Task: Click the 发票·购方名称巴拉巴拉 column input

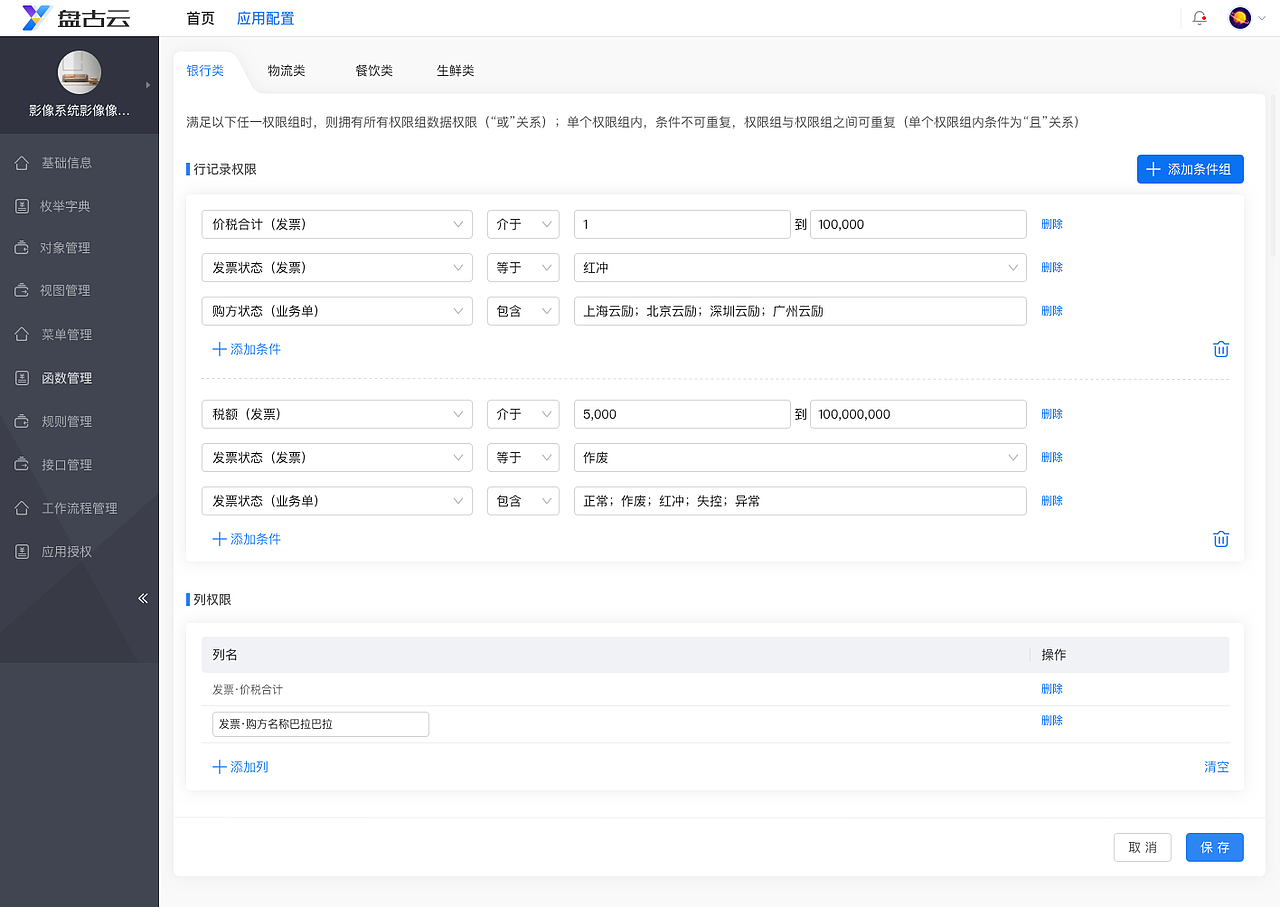Action: [x=320, y=724]
